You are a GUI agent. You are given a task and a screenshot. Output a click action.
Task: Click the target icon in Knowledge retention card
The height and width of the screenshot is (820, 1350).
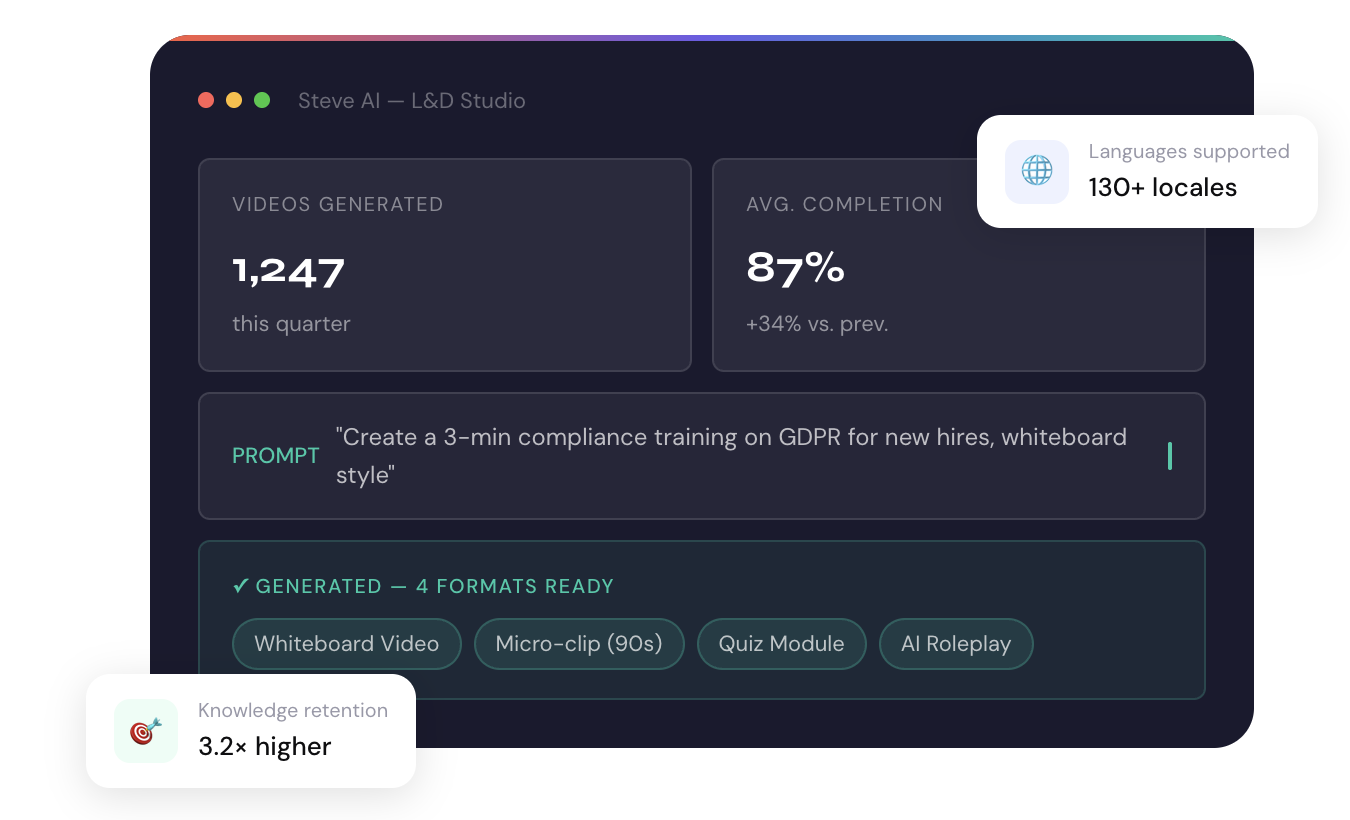[x=146, y=731]
